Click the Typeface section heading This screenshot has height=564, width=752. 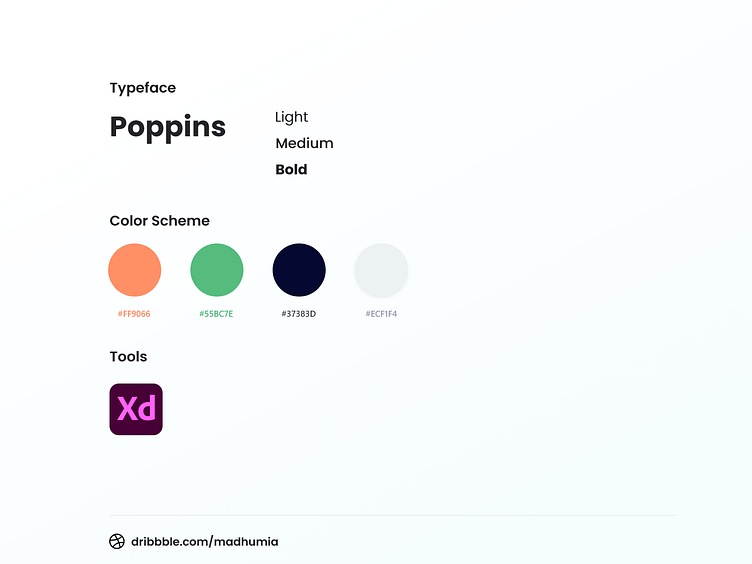tap(143, 88)
